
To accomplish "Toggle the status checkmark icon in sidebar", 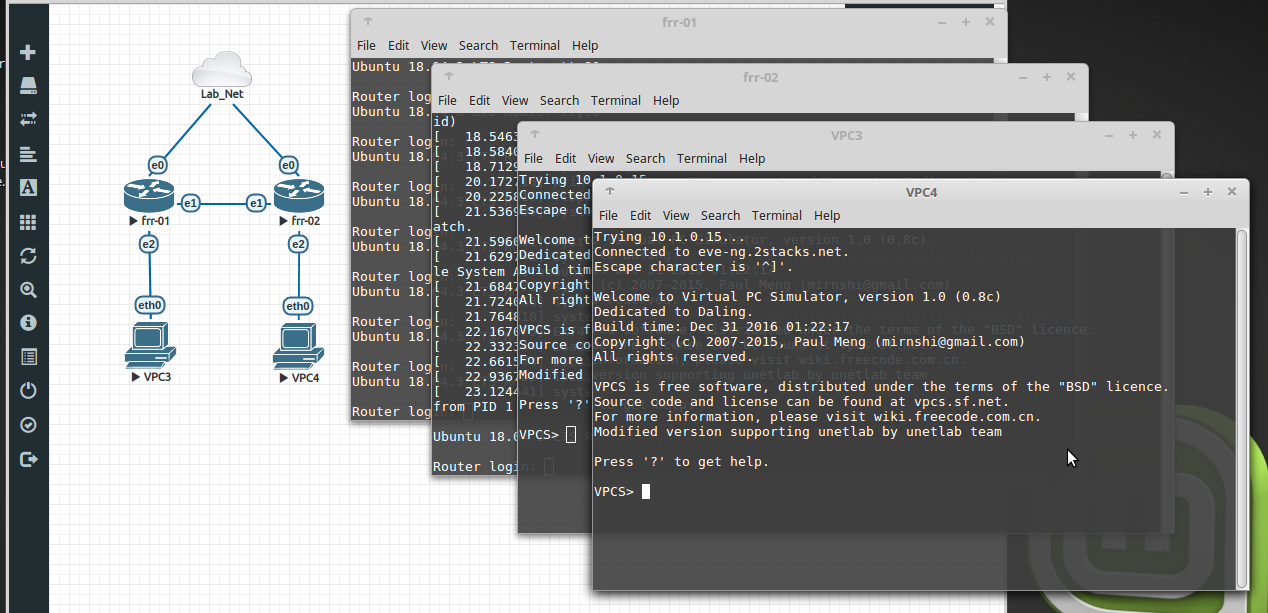I will coord(28,424).
